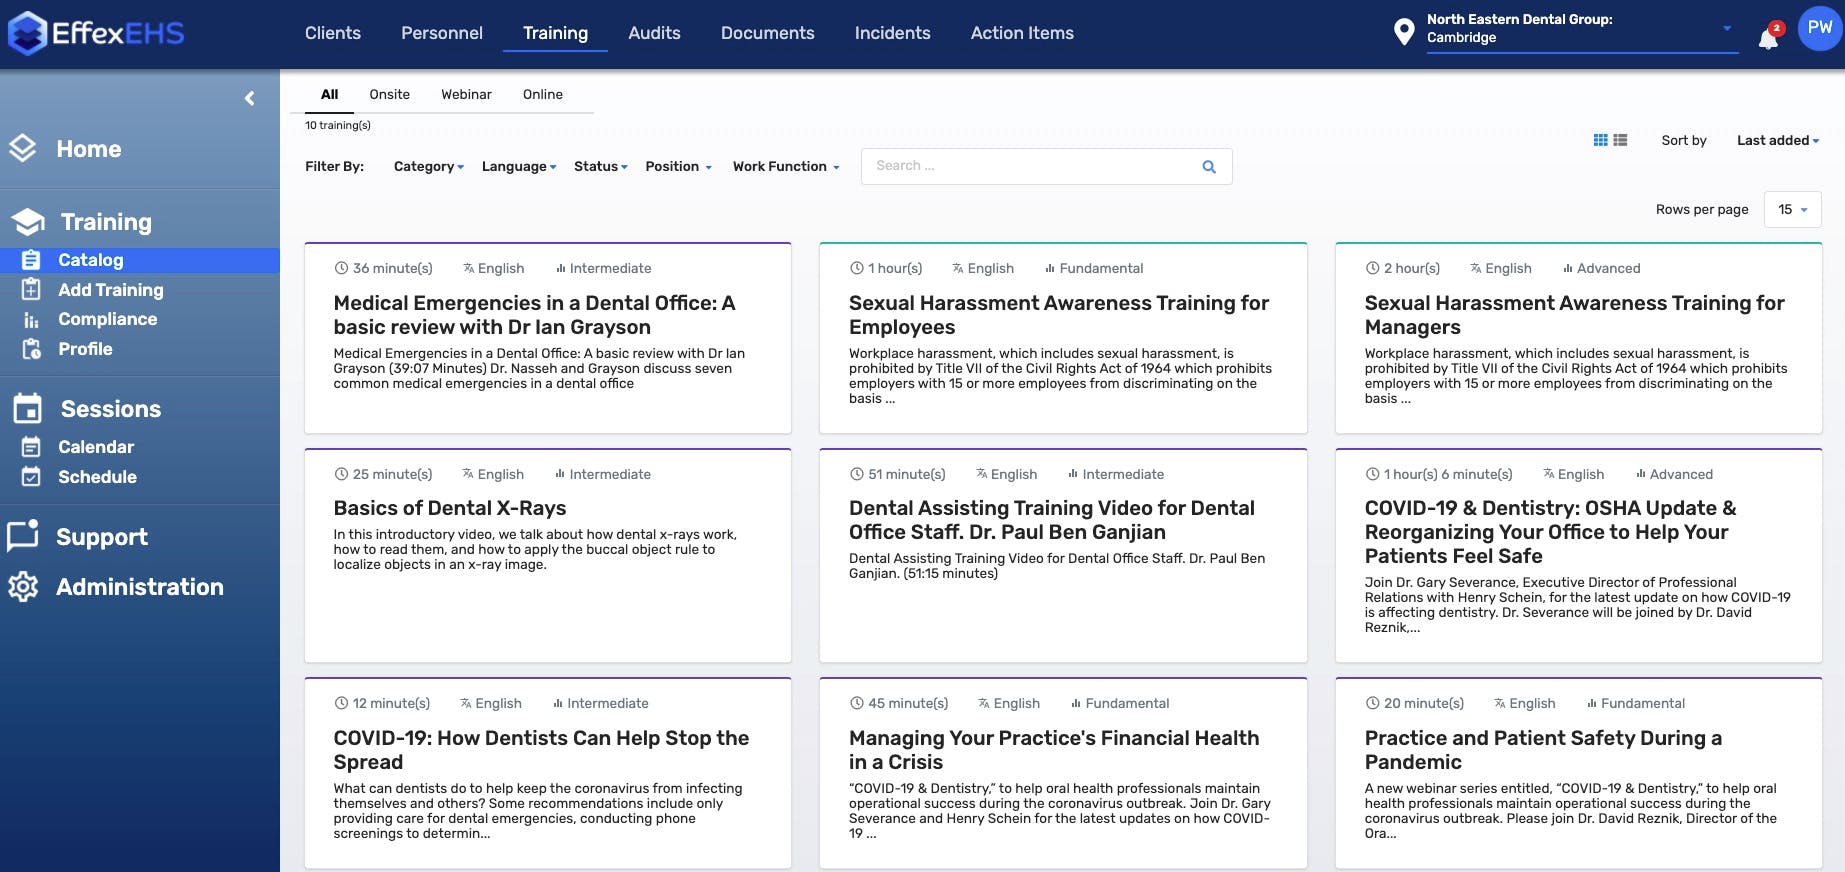Image resolution: width=1845 pixels, height=872 pixels.
Task: Expand the Language filter dropdown
Action: click(x=518, y=167)
